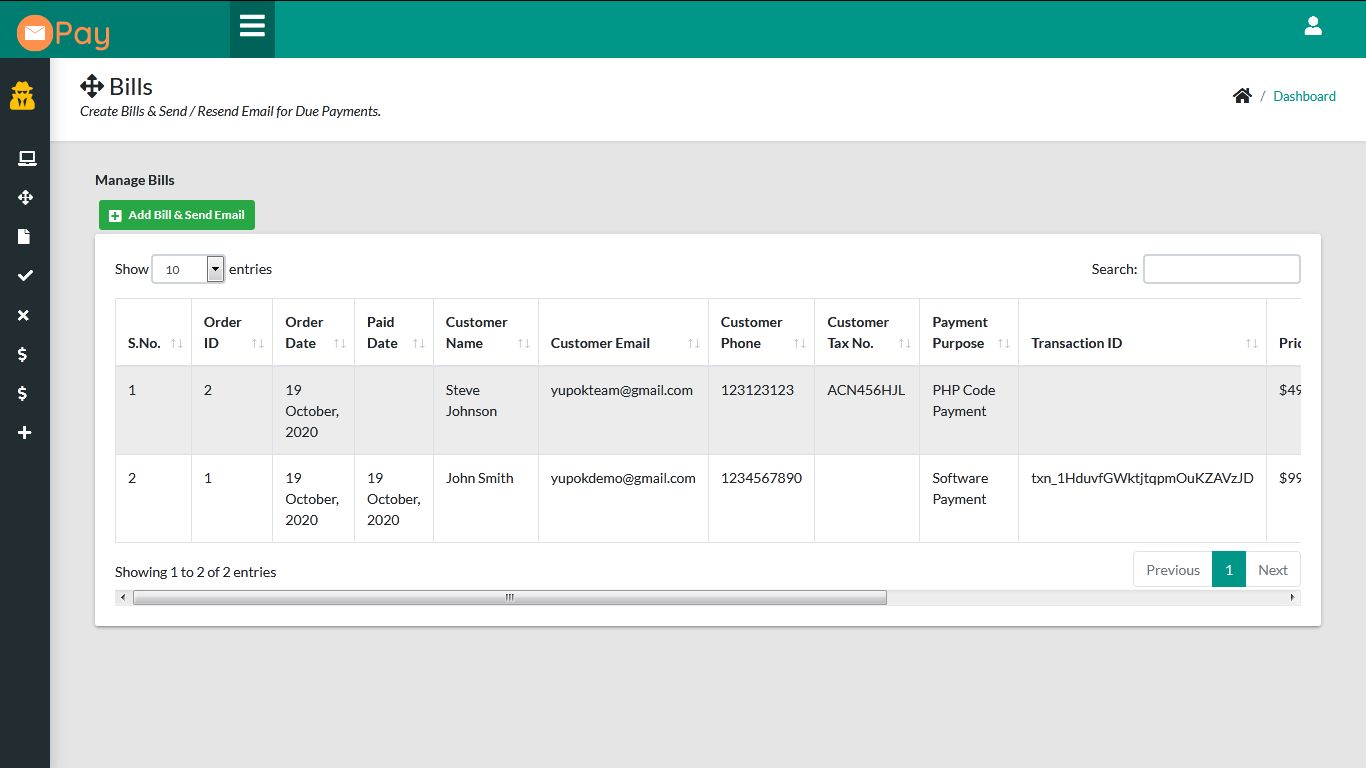
Task: Click the checkmark icon in the sidebar
Action: pyautogui.click(x=26, y=275)
